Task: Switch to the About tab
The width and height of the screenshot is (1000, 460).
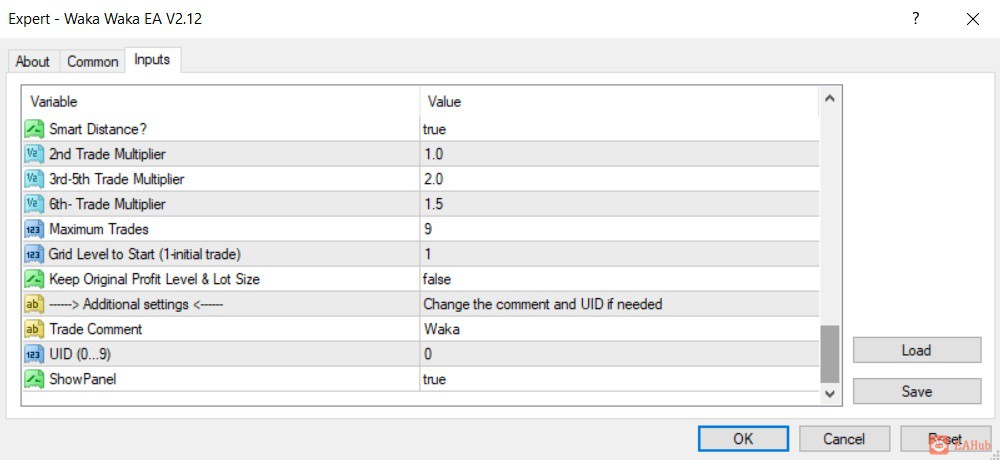Action: click(33, 62)
